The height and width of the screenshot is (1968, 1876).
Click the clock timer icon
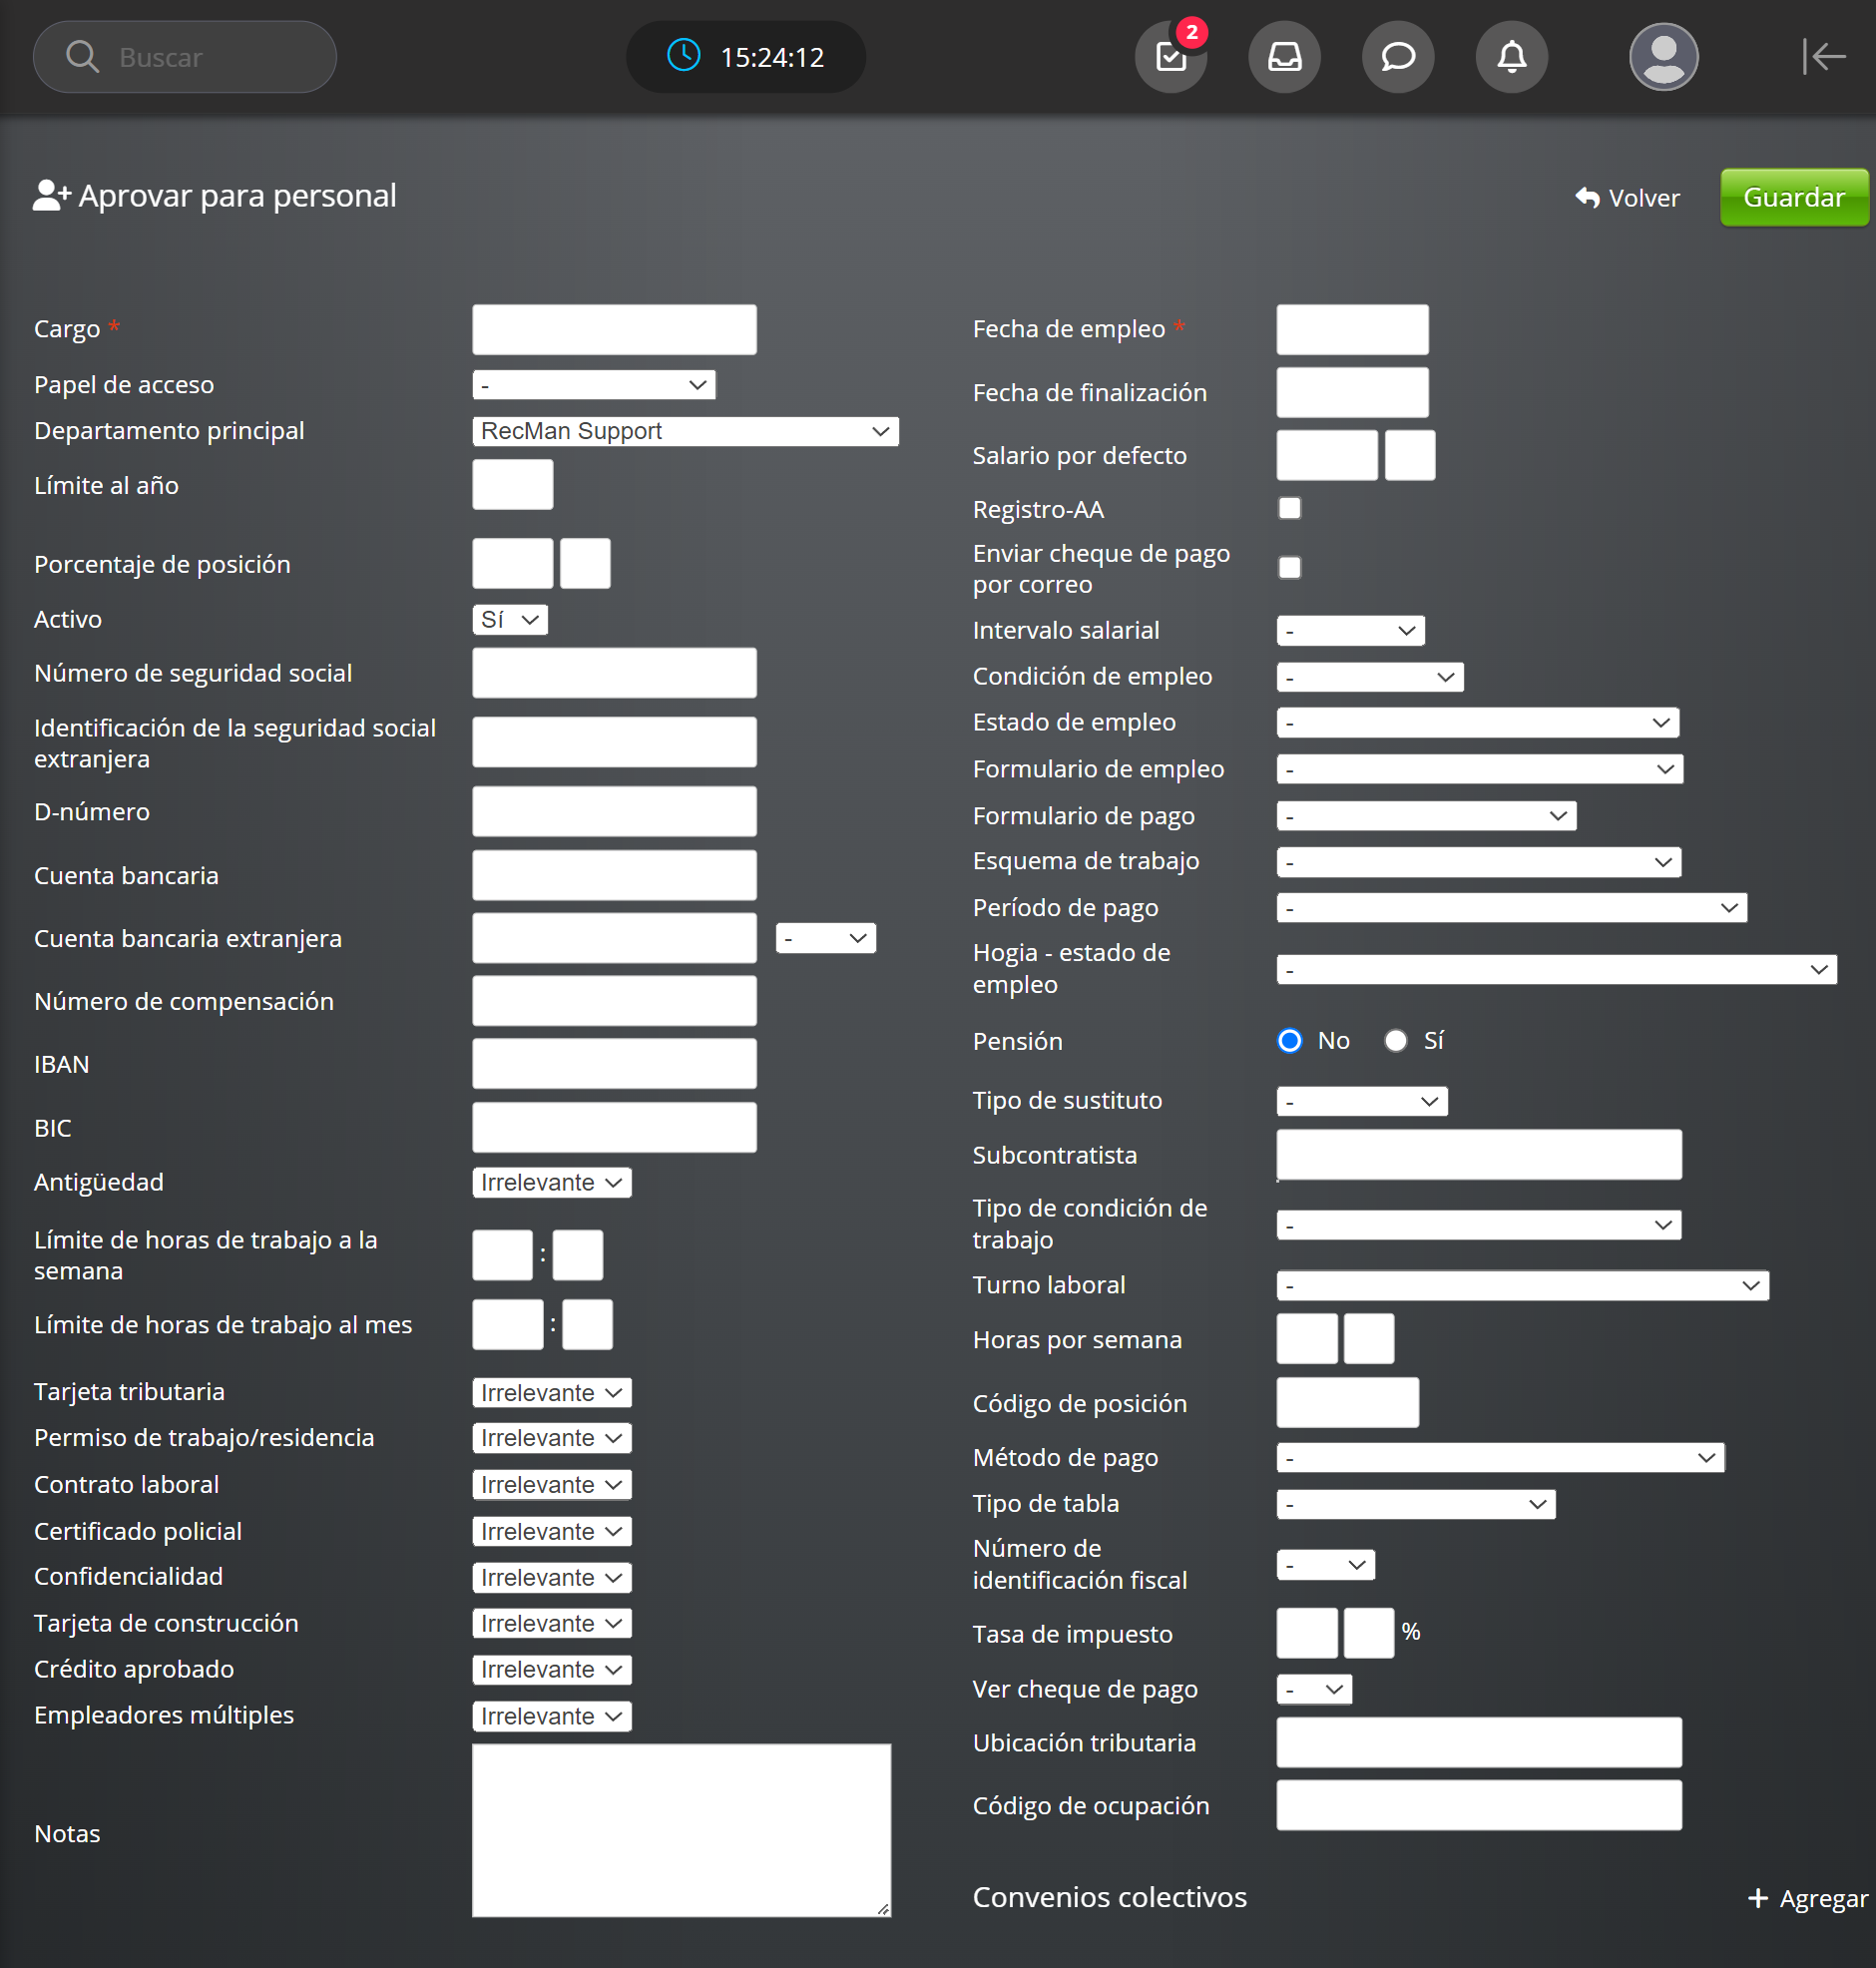pyautogui.click(x=684, y=56)
